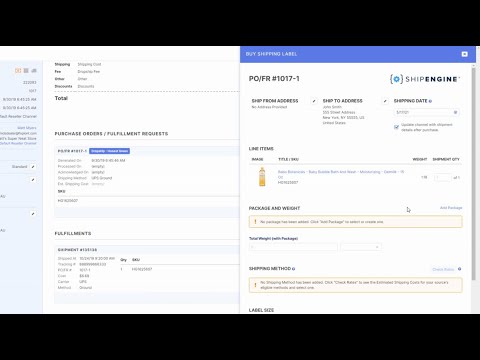
Task: Click the Ground method value in shipment
Action: pos(86,287)
